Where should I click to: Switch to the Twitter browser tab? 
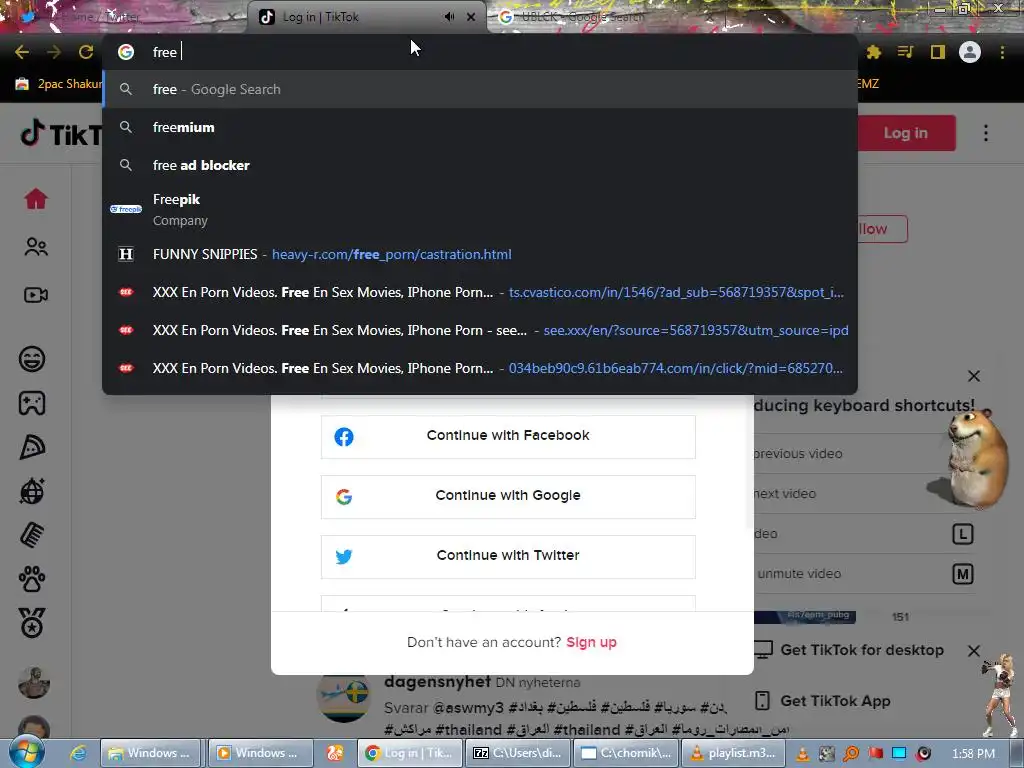click(124, 17)
